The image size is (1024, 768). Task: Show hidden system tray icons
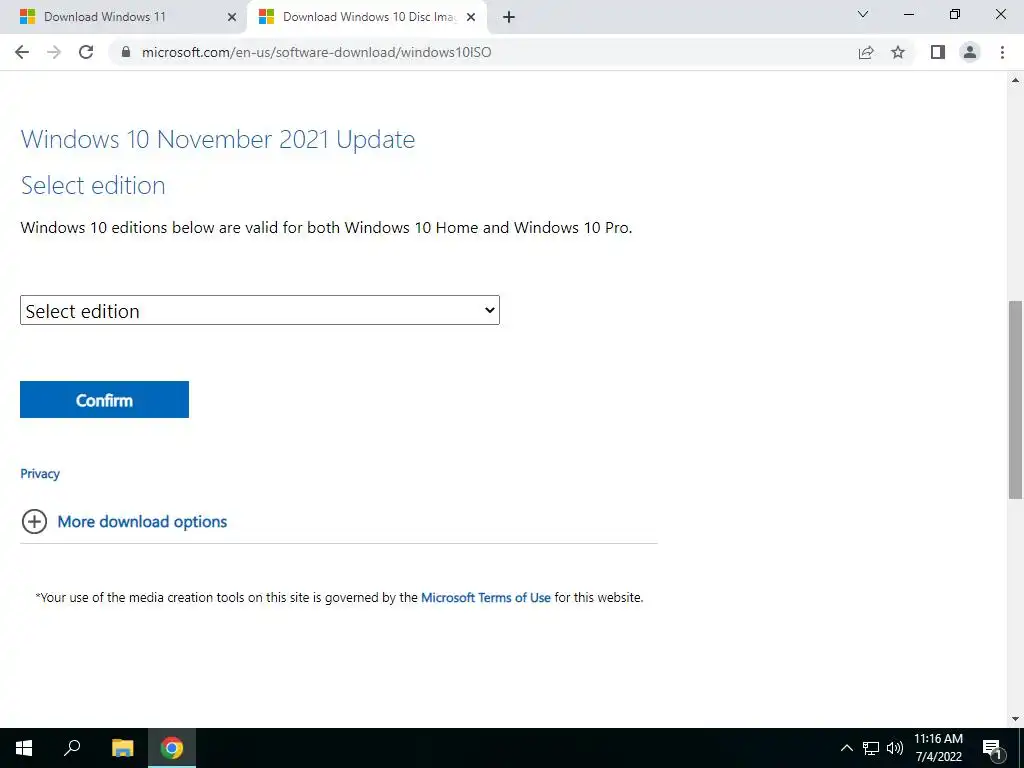846,748
